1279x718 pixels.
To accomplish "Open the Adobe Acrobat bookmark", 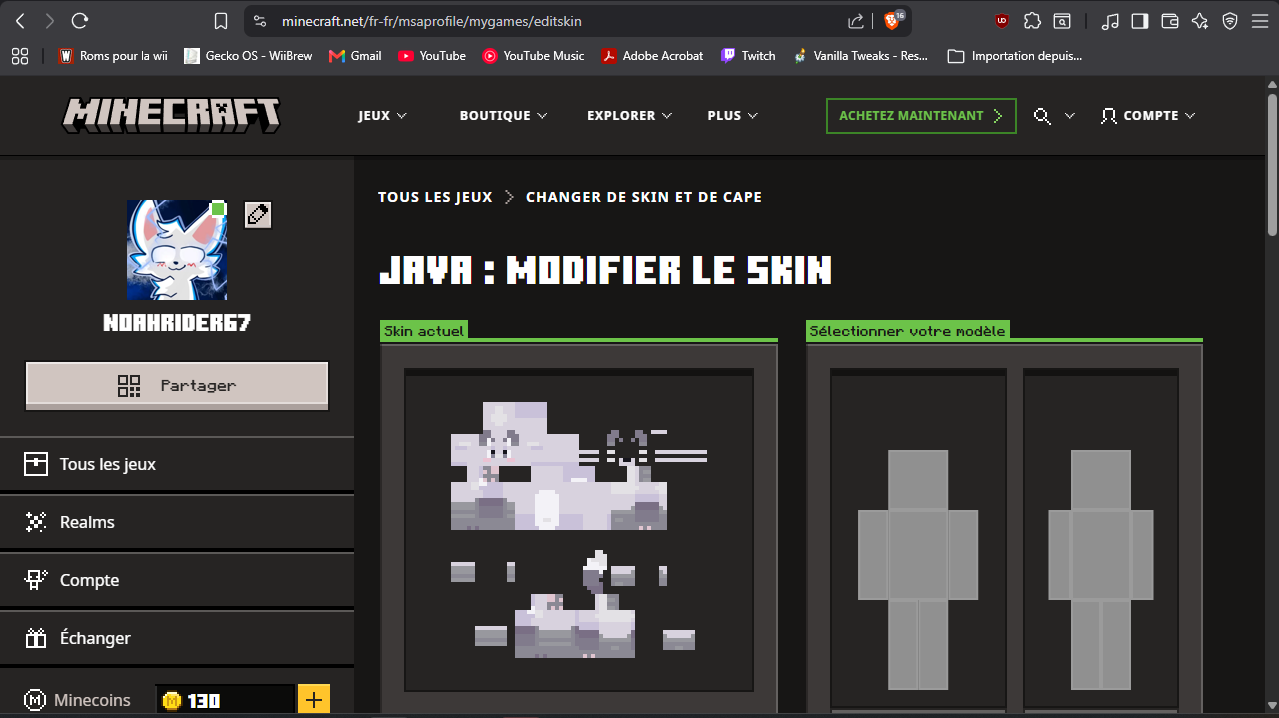I will tap(652, 56).
